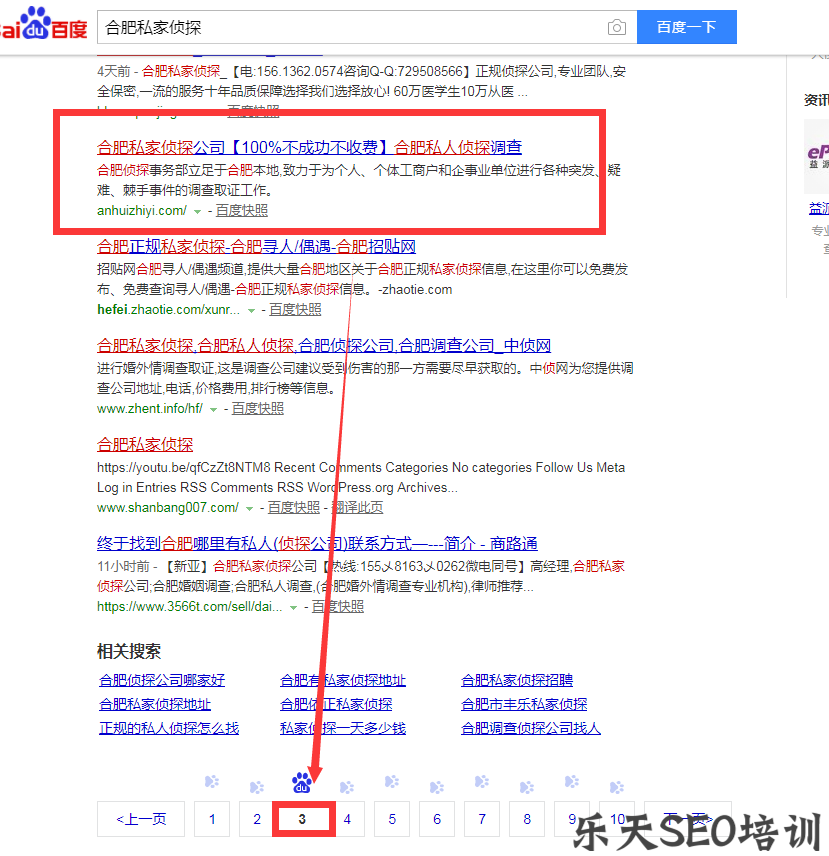Go to the previous page with 上一页

[140, 818]
